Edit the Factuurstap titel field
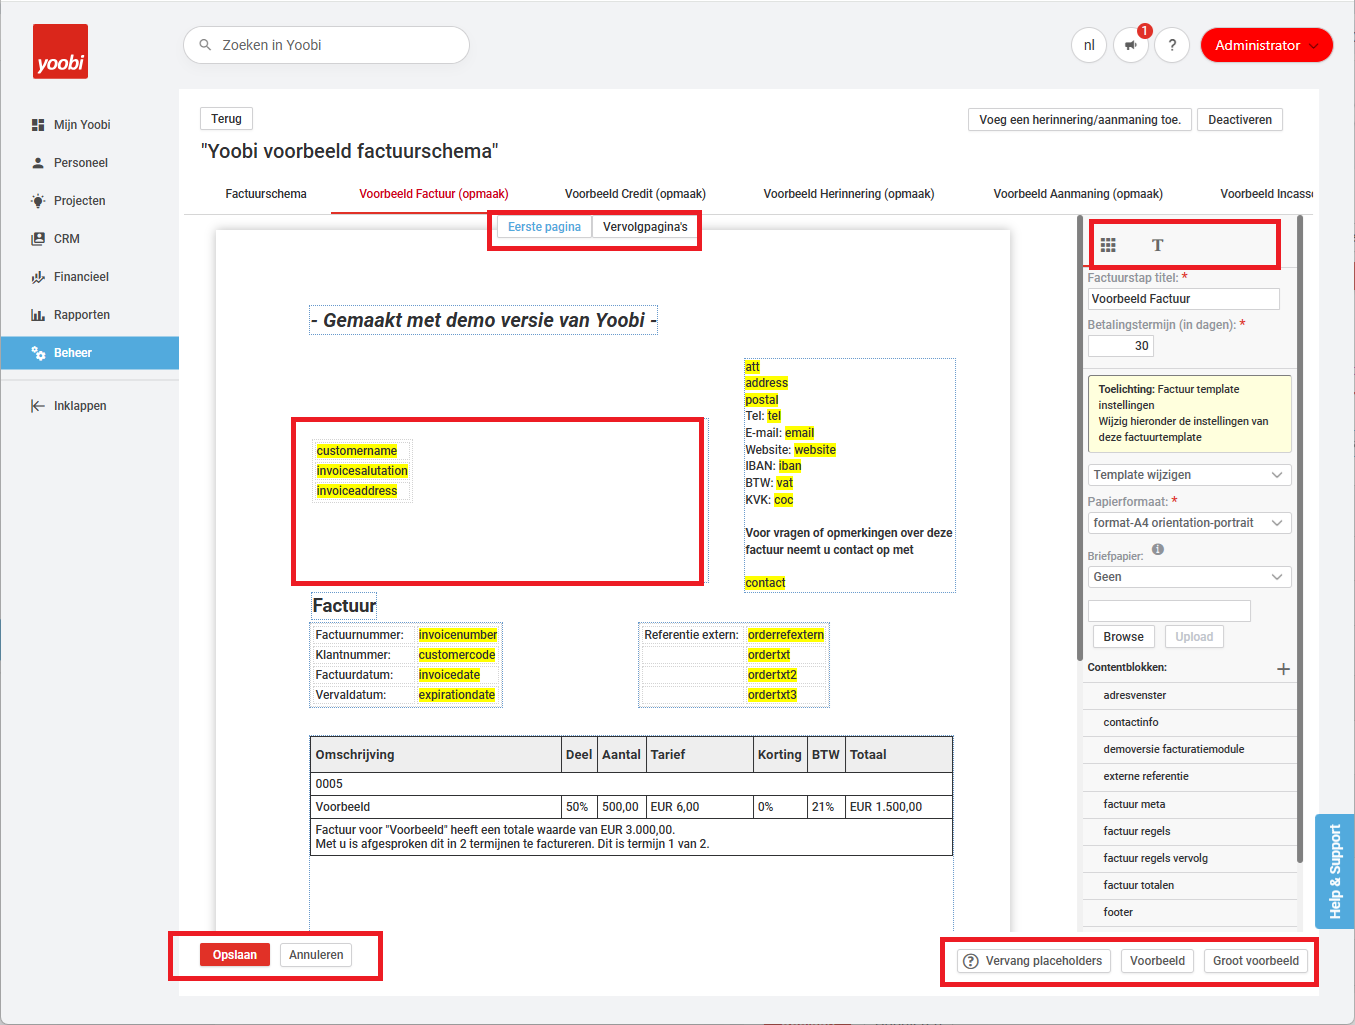This screenshot has height=1025, width=1355. pos(1183,299)
